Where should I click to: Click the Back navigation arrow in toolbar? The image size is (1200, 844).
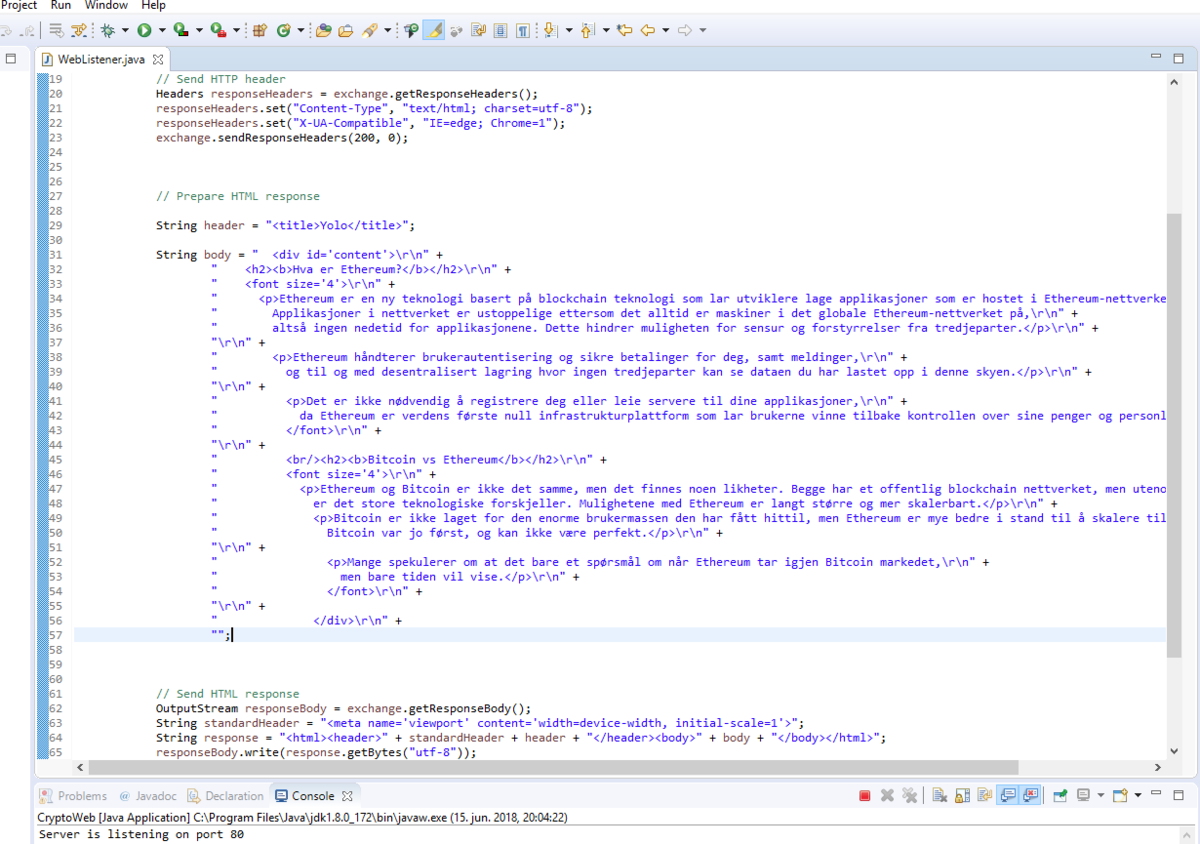point(648,30)
